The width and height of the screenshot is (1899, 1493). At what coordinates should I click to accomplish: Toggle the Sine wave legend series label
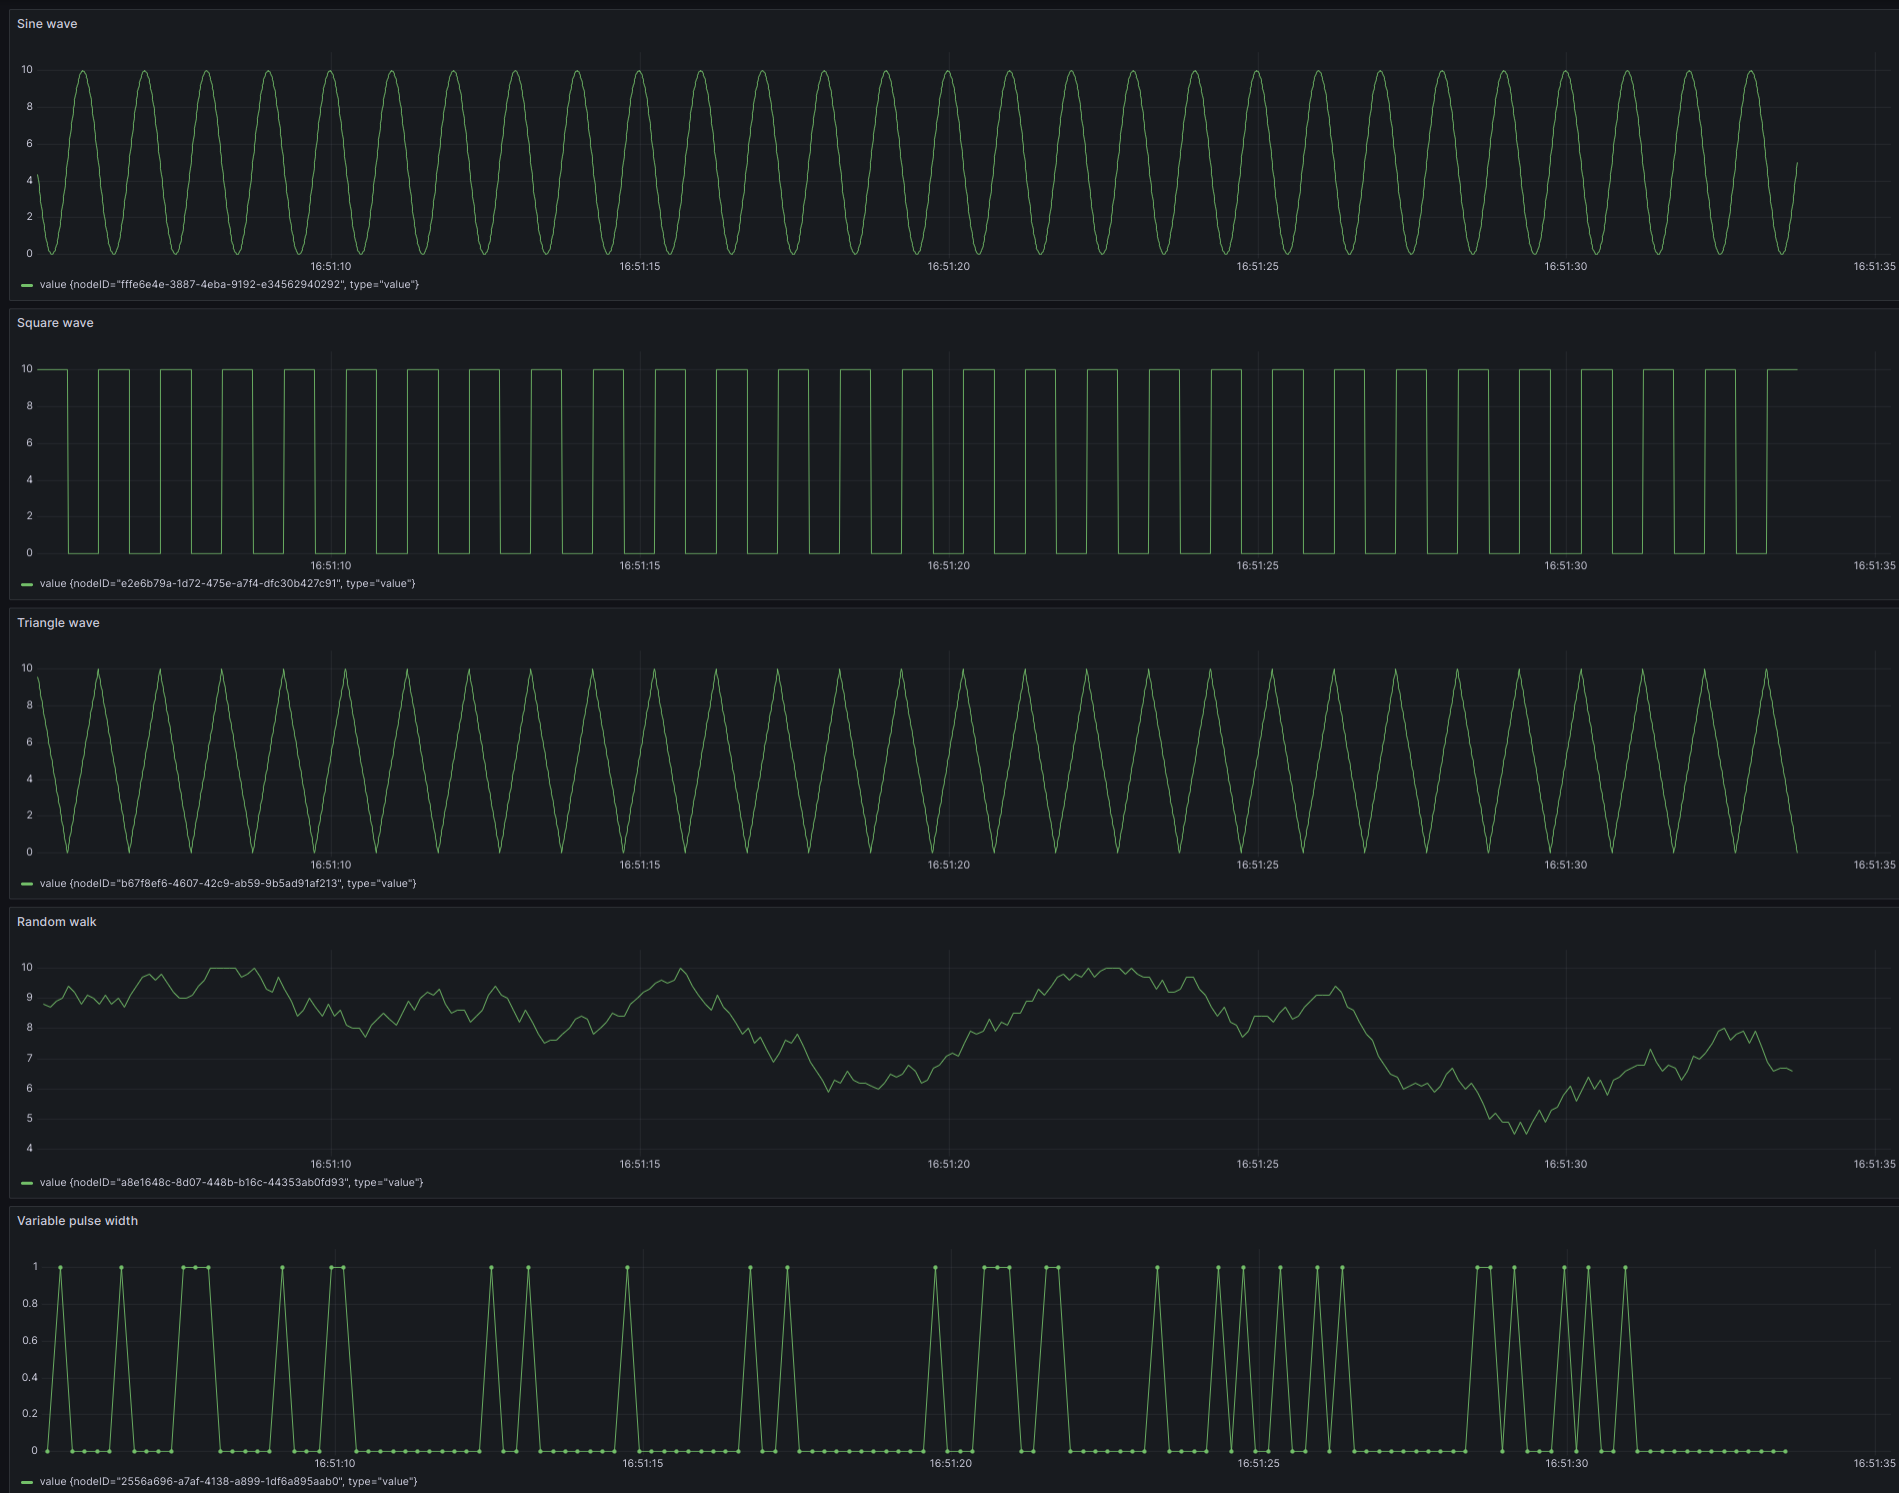coord(229,285)
